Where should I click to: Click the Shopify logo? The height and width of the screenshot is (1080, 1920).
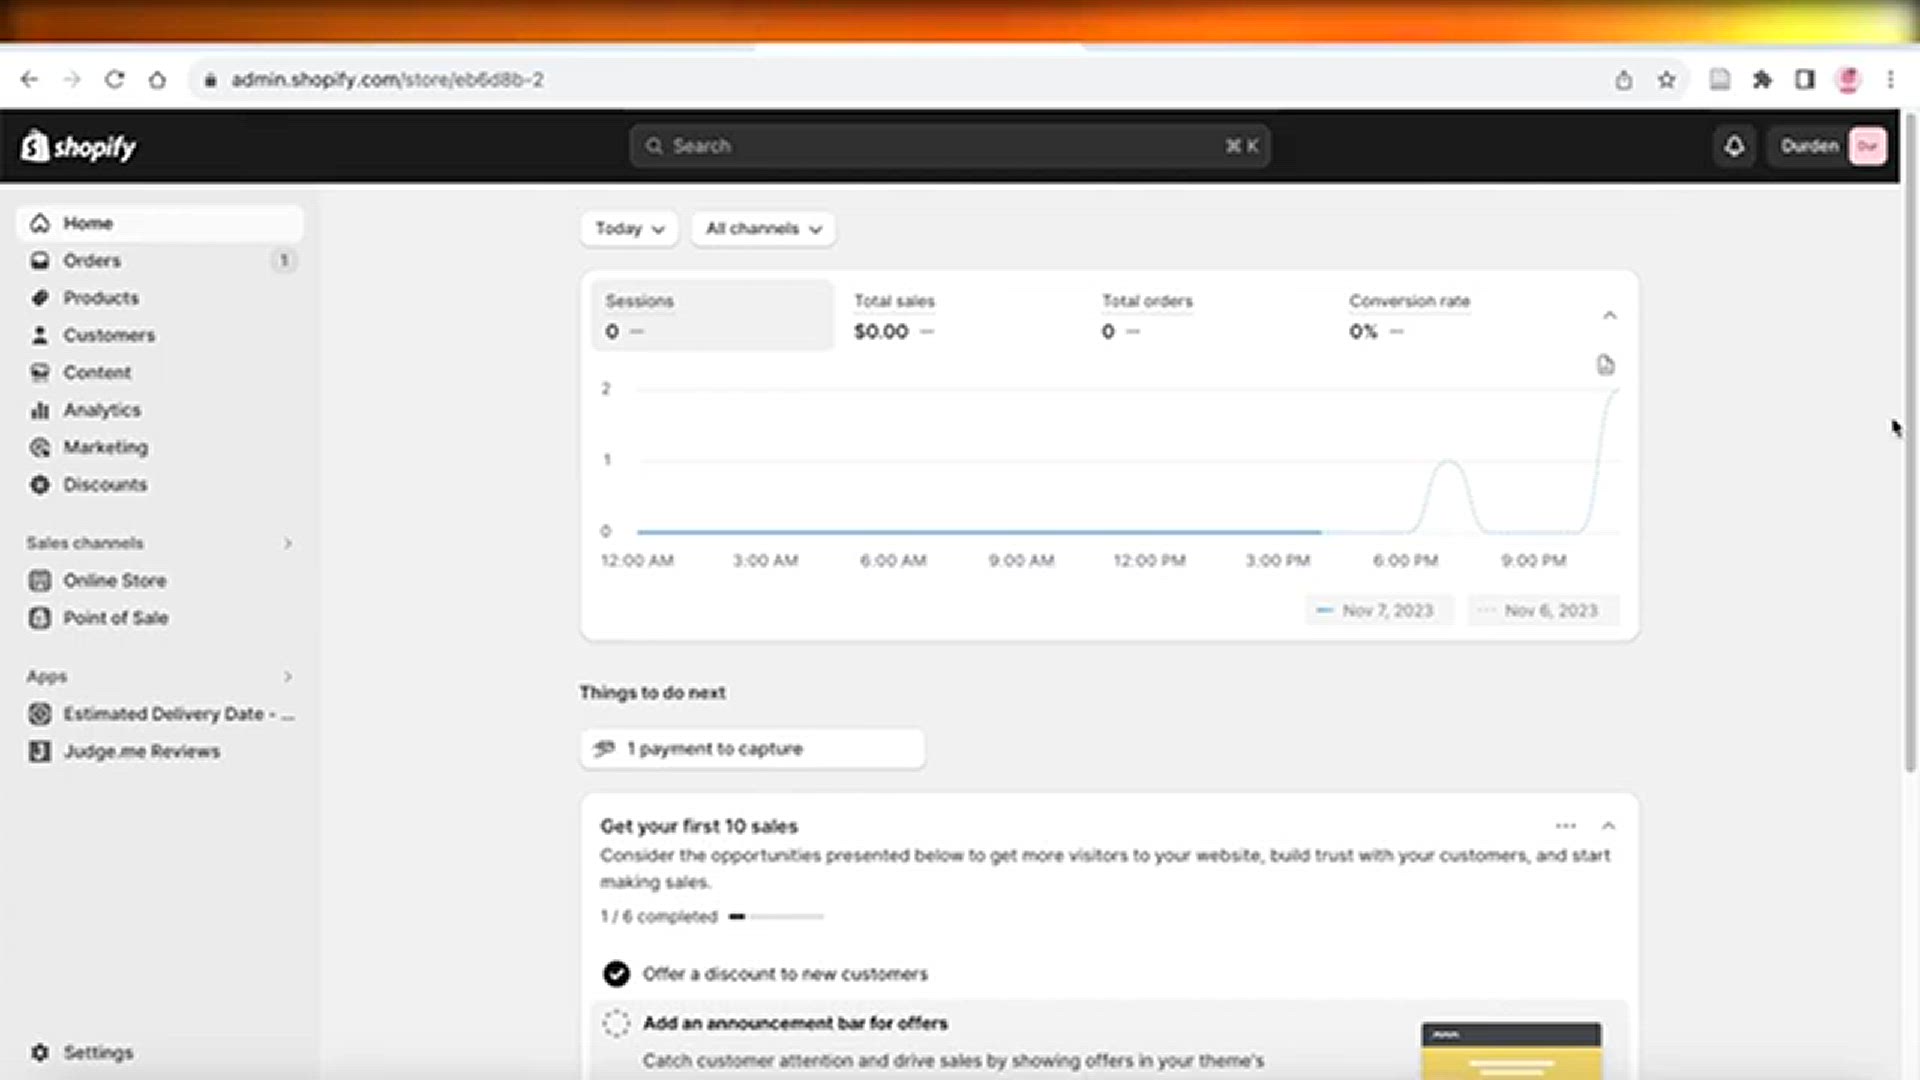click(80, 147)
